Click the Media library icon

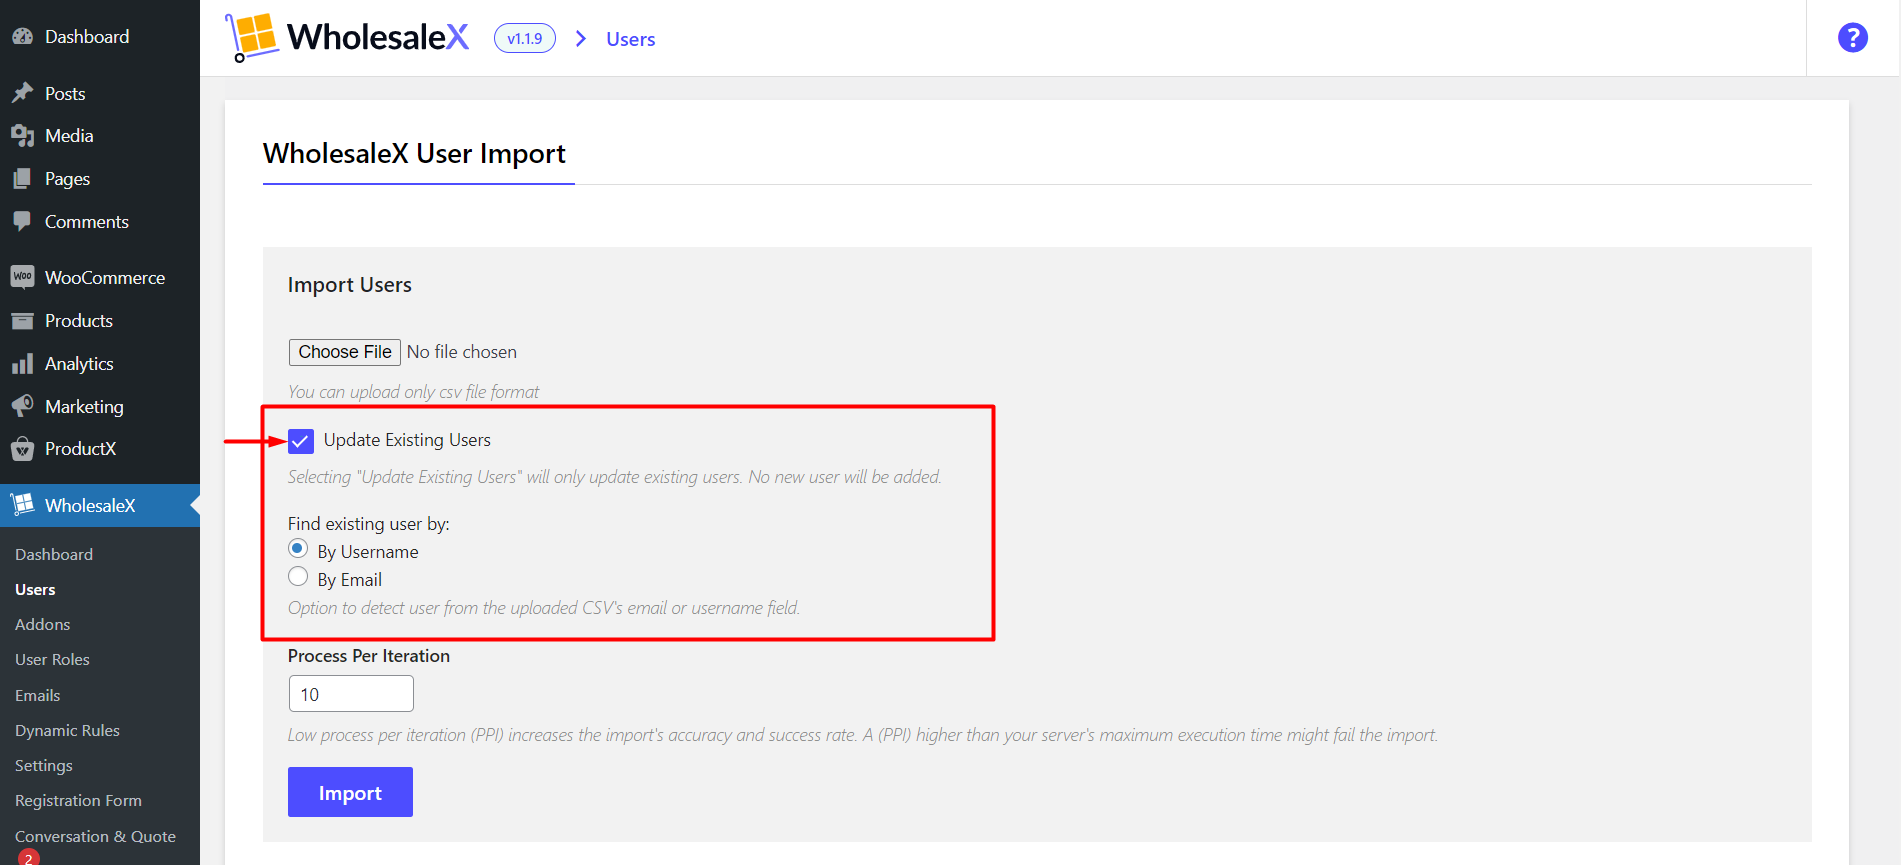(x=22, y=136)
